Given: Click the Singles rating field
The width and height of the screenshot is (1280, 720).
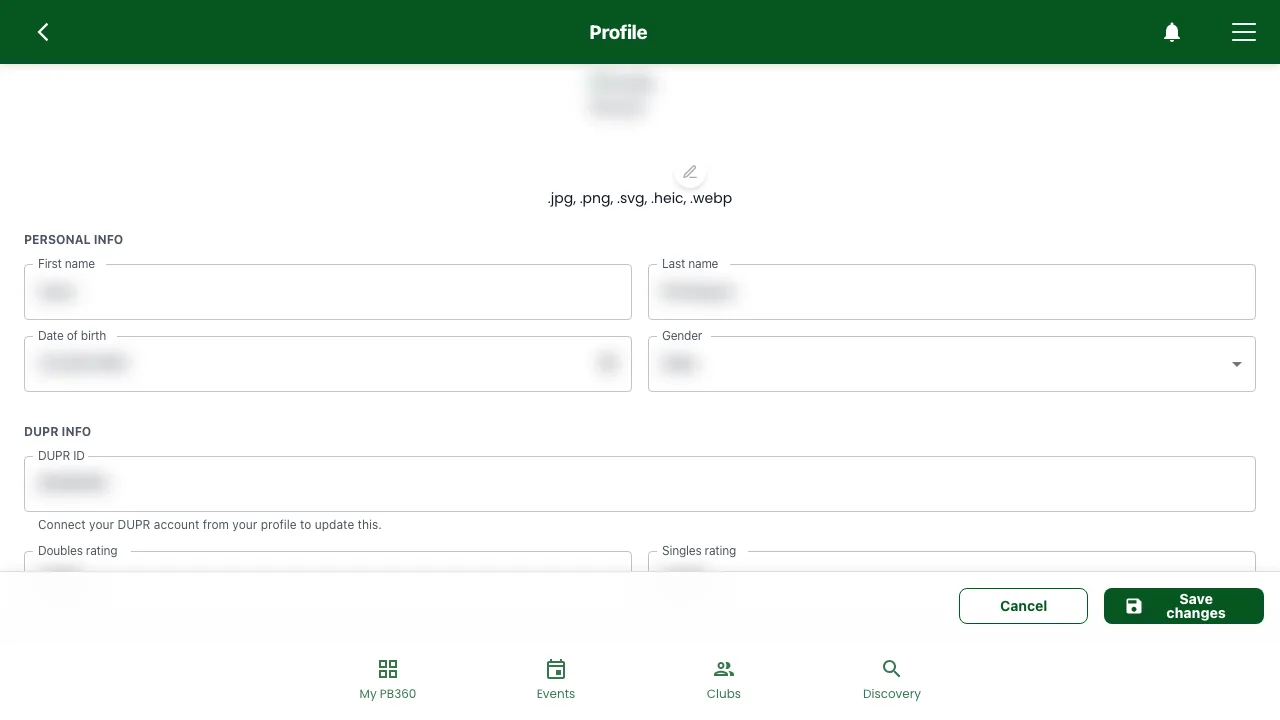Looking at the screenshot, I should coord(952,562).
